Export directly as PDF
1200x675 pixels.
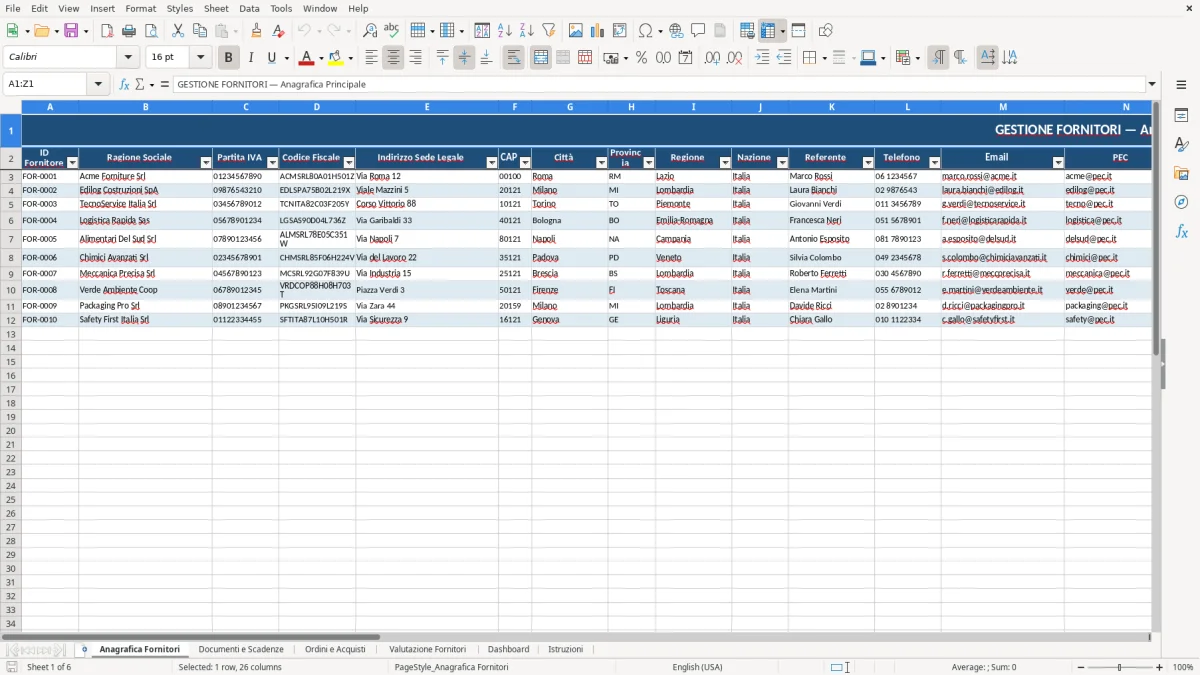107,31
